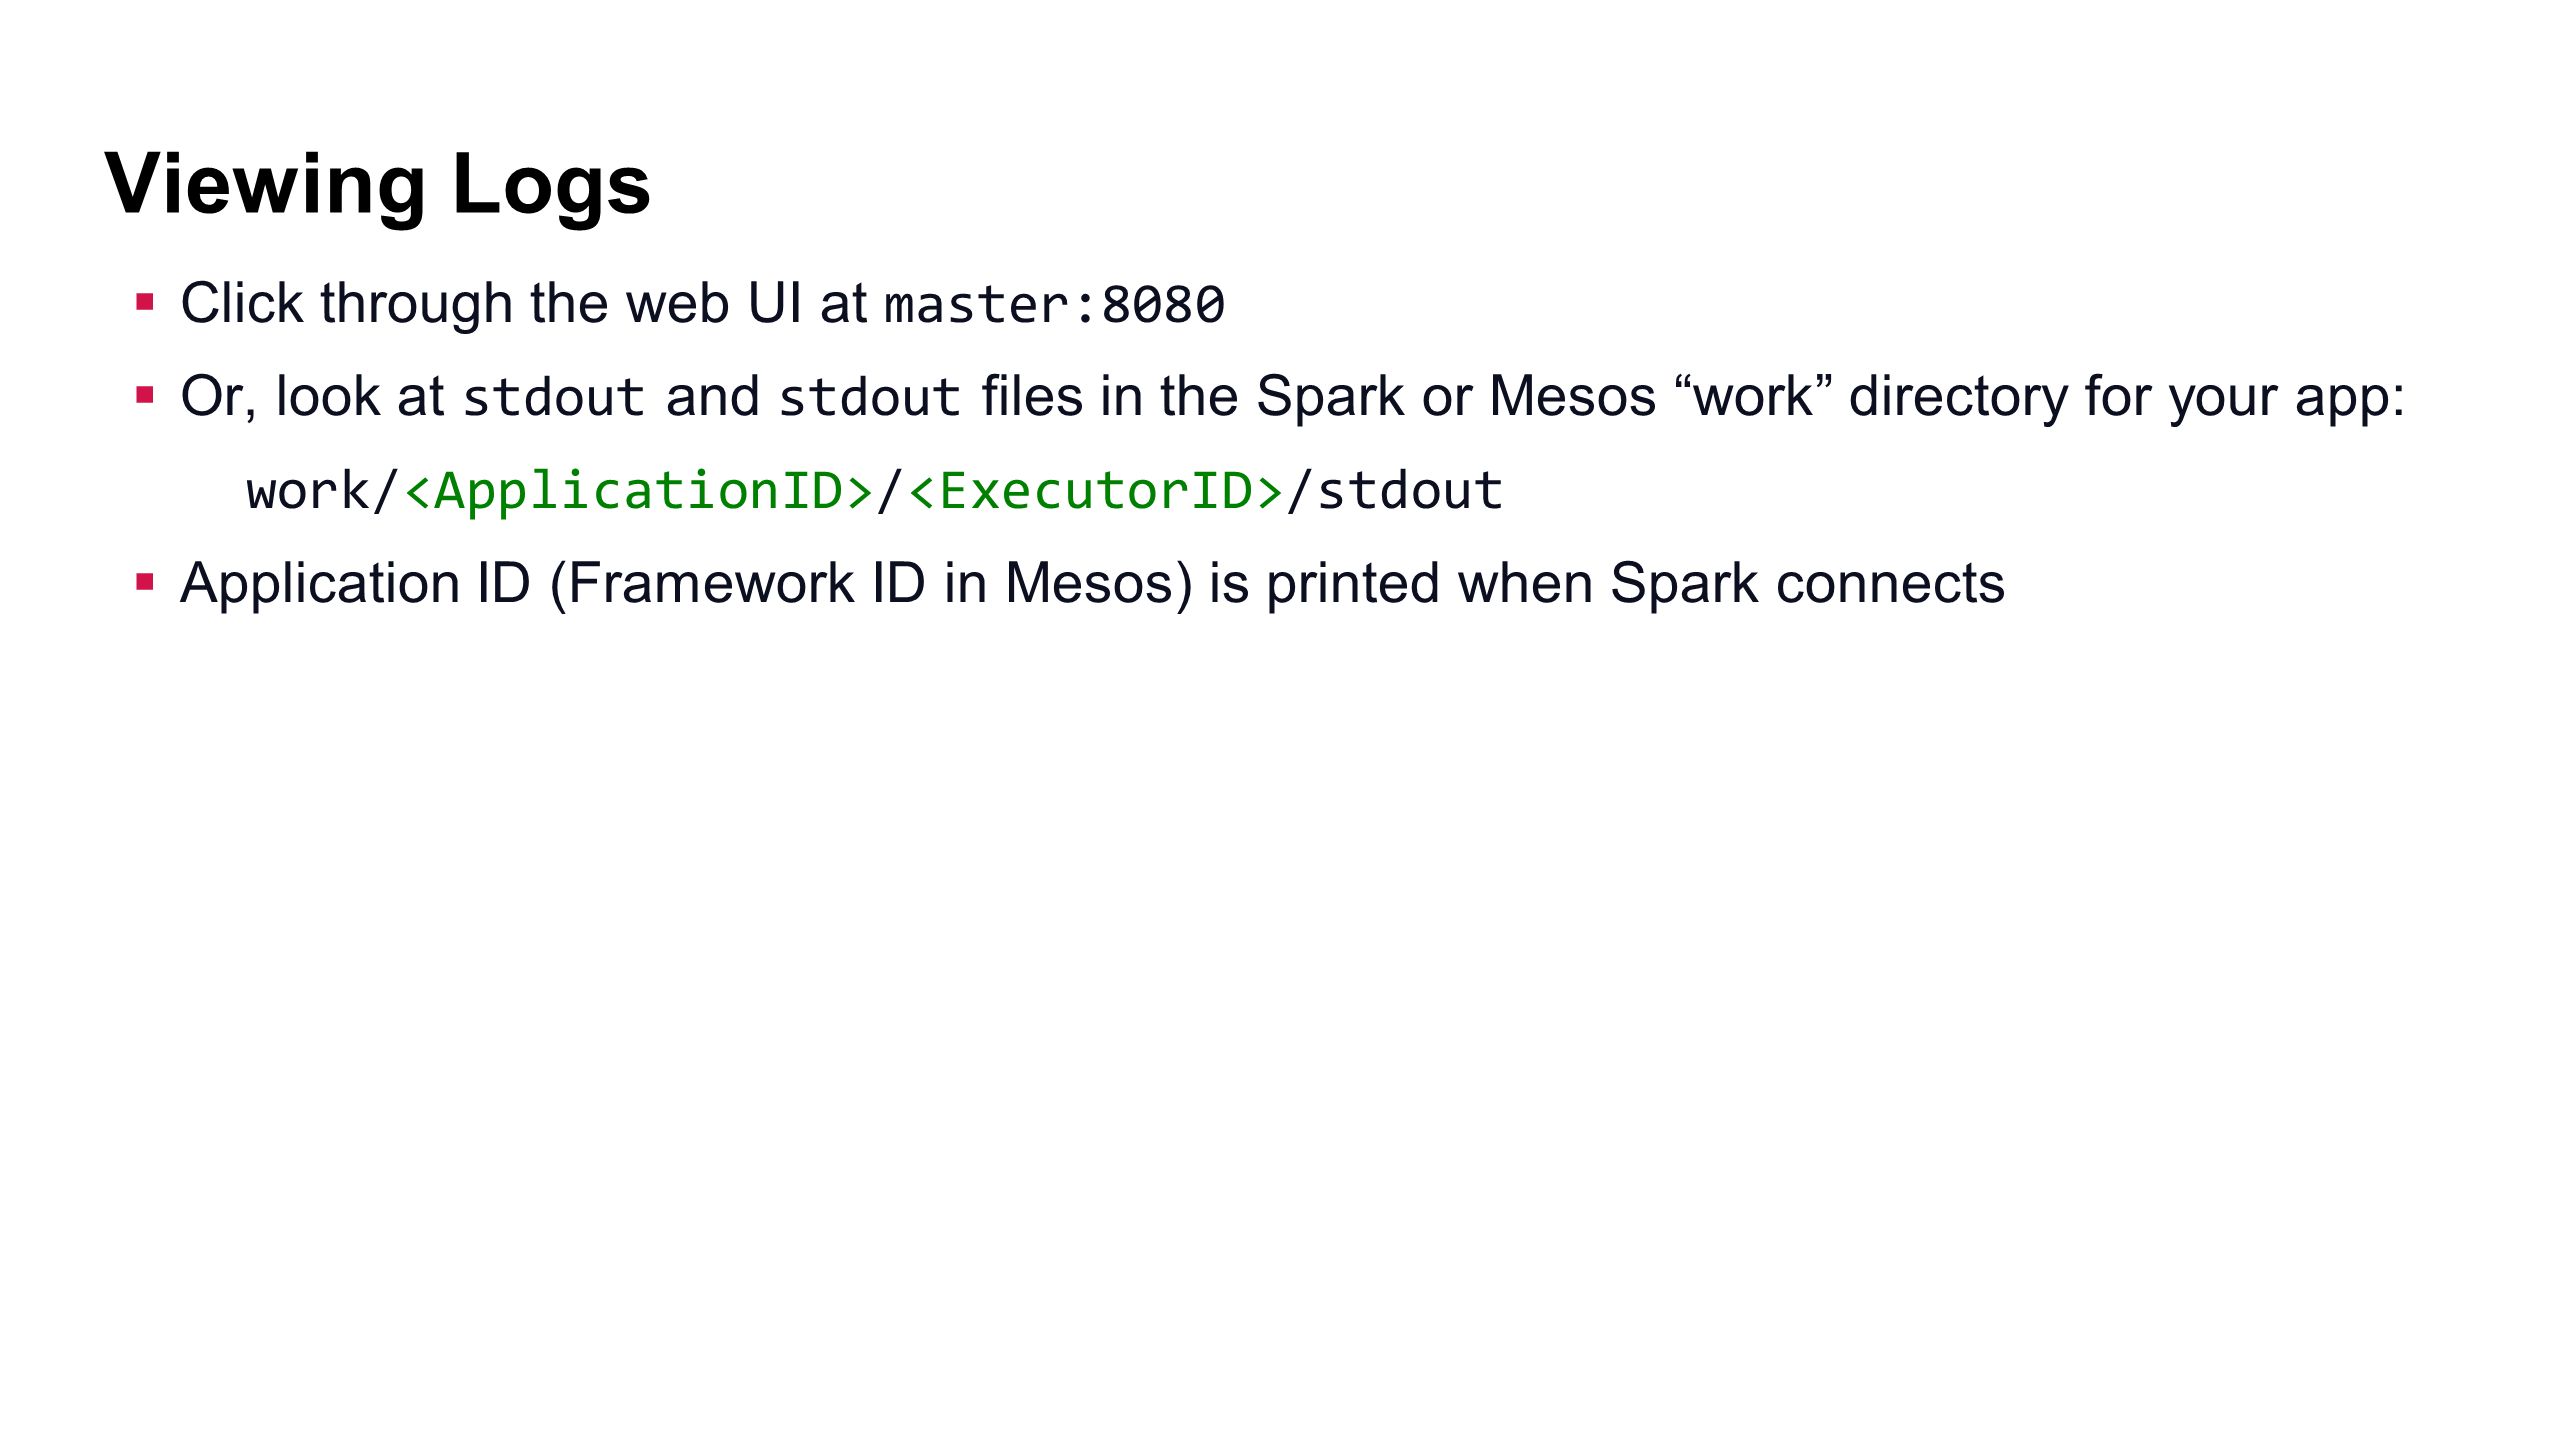Click the phrase "Spark connects"
The image size is (2560, 1440).
pos(1808,584)
